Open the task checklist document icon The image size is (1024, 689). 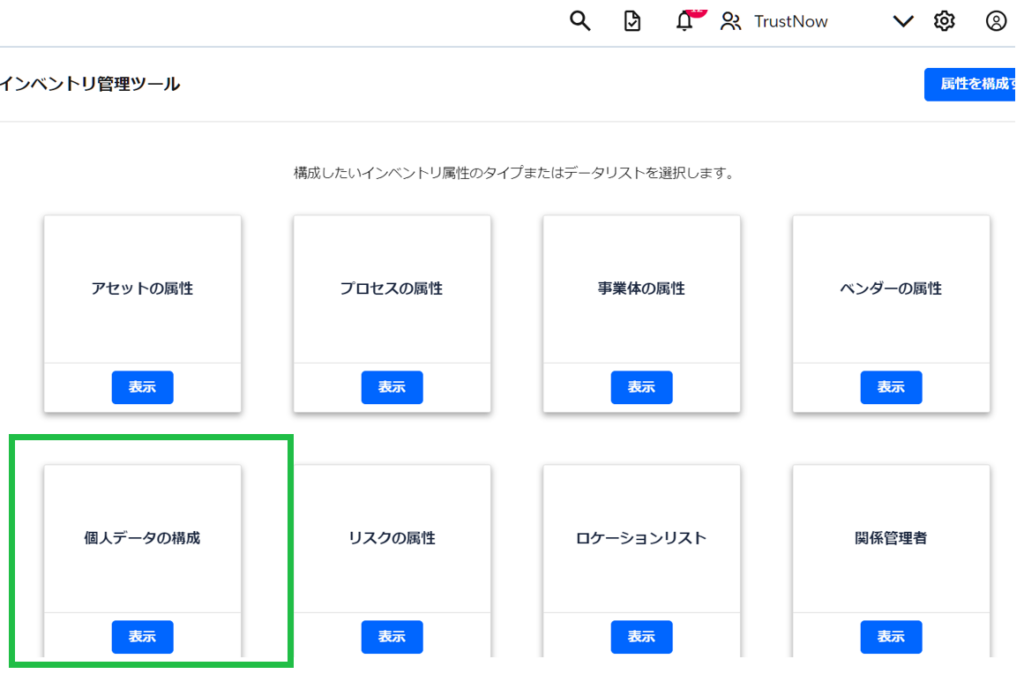(632, 21)
